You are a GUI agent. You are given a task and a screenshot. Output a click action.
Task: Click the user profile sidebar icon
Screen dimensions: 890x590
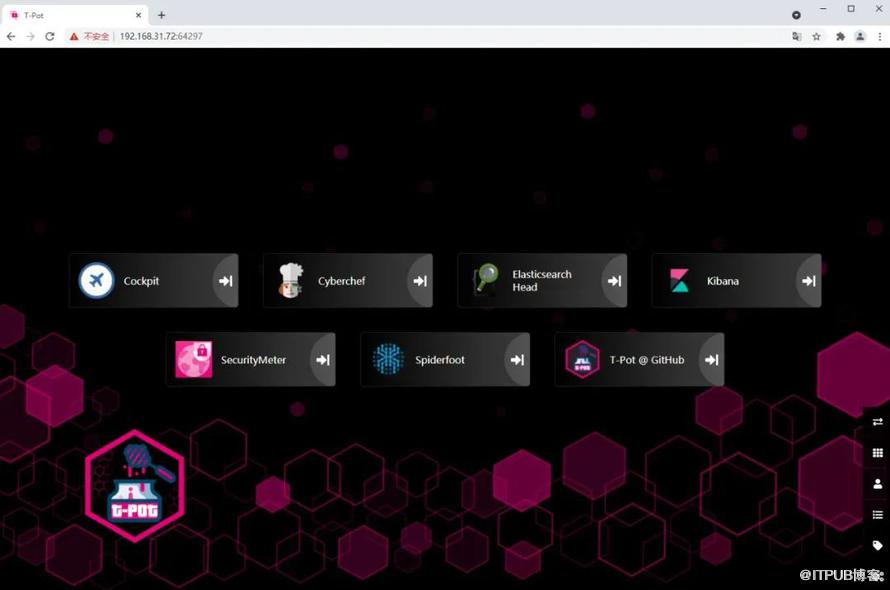878,484
